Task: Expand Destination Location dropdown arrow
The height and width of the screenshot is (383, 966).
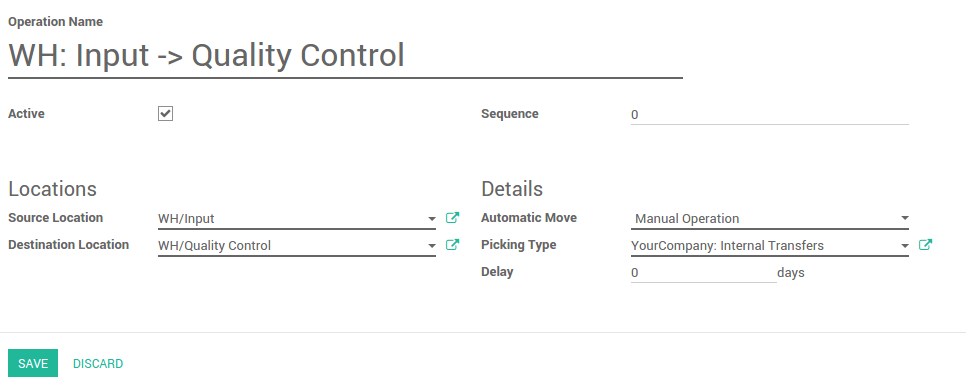Action: pyautogui.click(x=431, y=246)
